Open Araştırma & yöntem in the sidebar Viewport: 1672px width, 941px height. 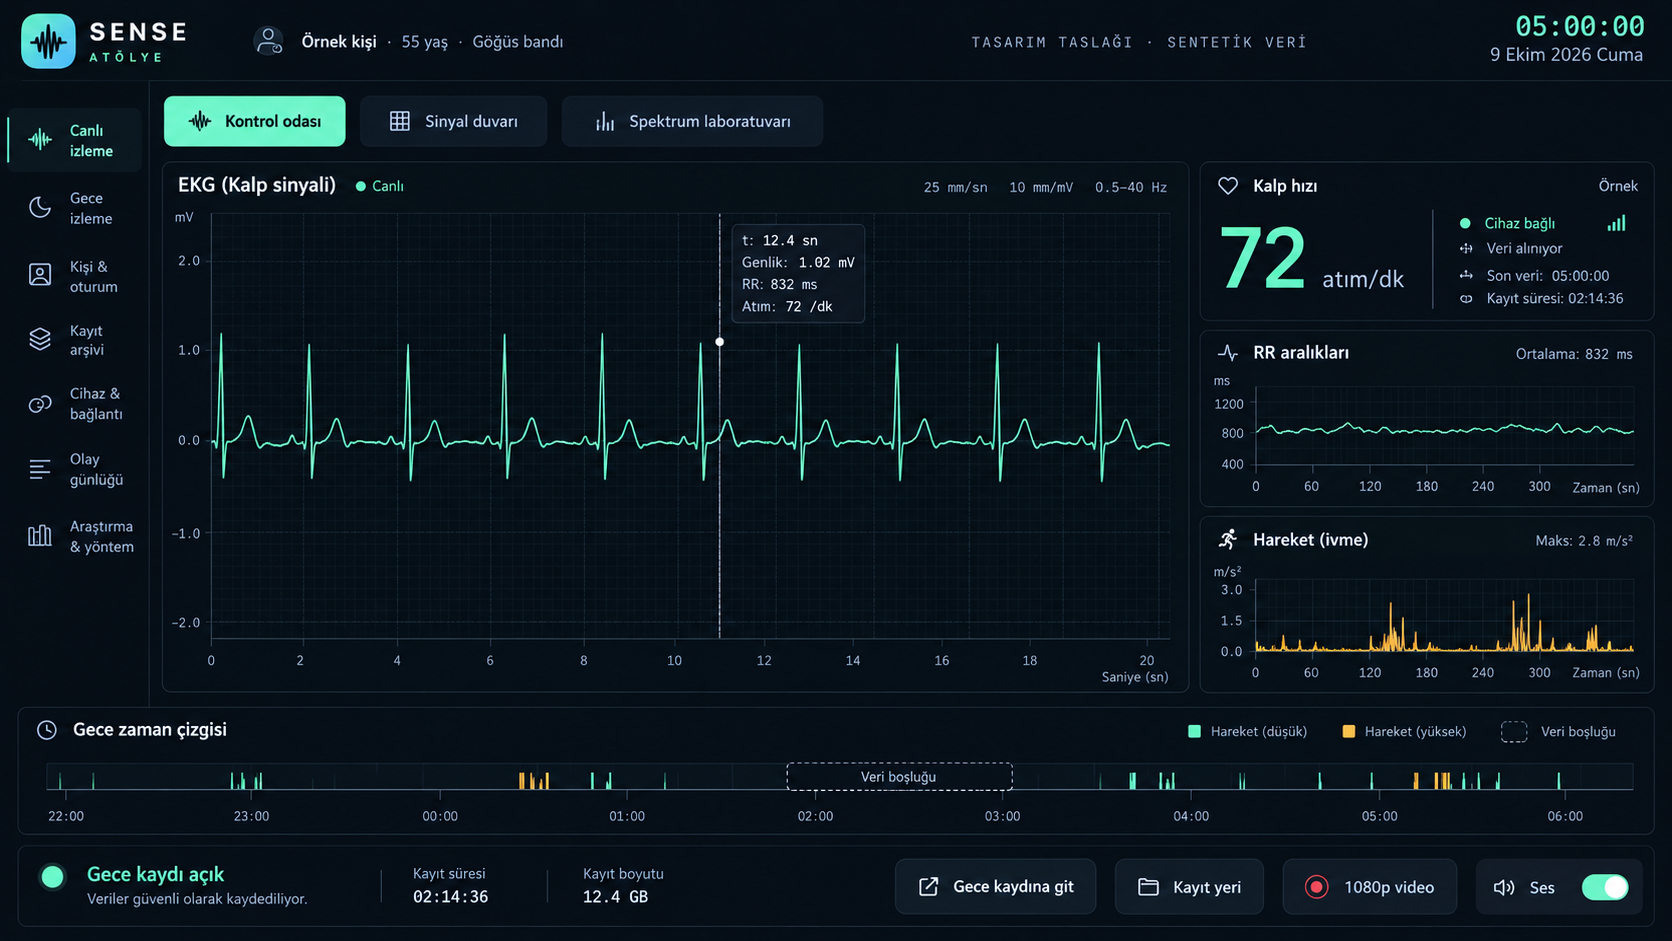click(x=74, y=536)
